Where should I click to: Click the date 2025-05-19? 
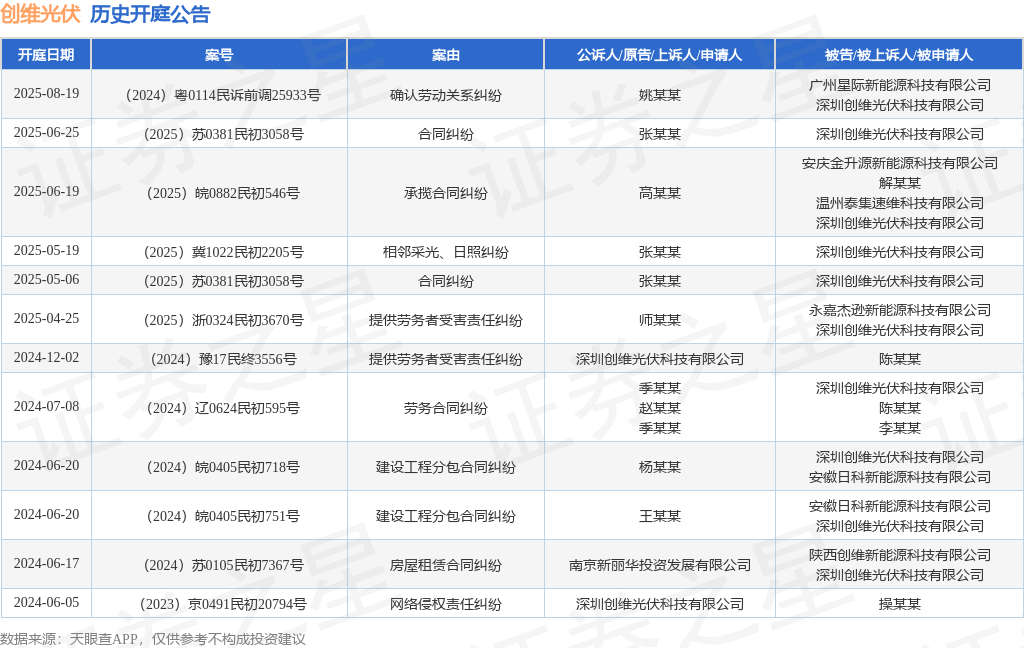pyautogui.click(x=46, y=251)
